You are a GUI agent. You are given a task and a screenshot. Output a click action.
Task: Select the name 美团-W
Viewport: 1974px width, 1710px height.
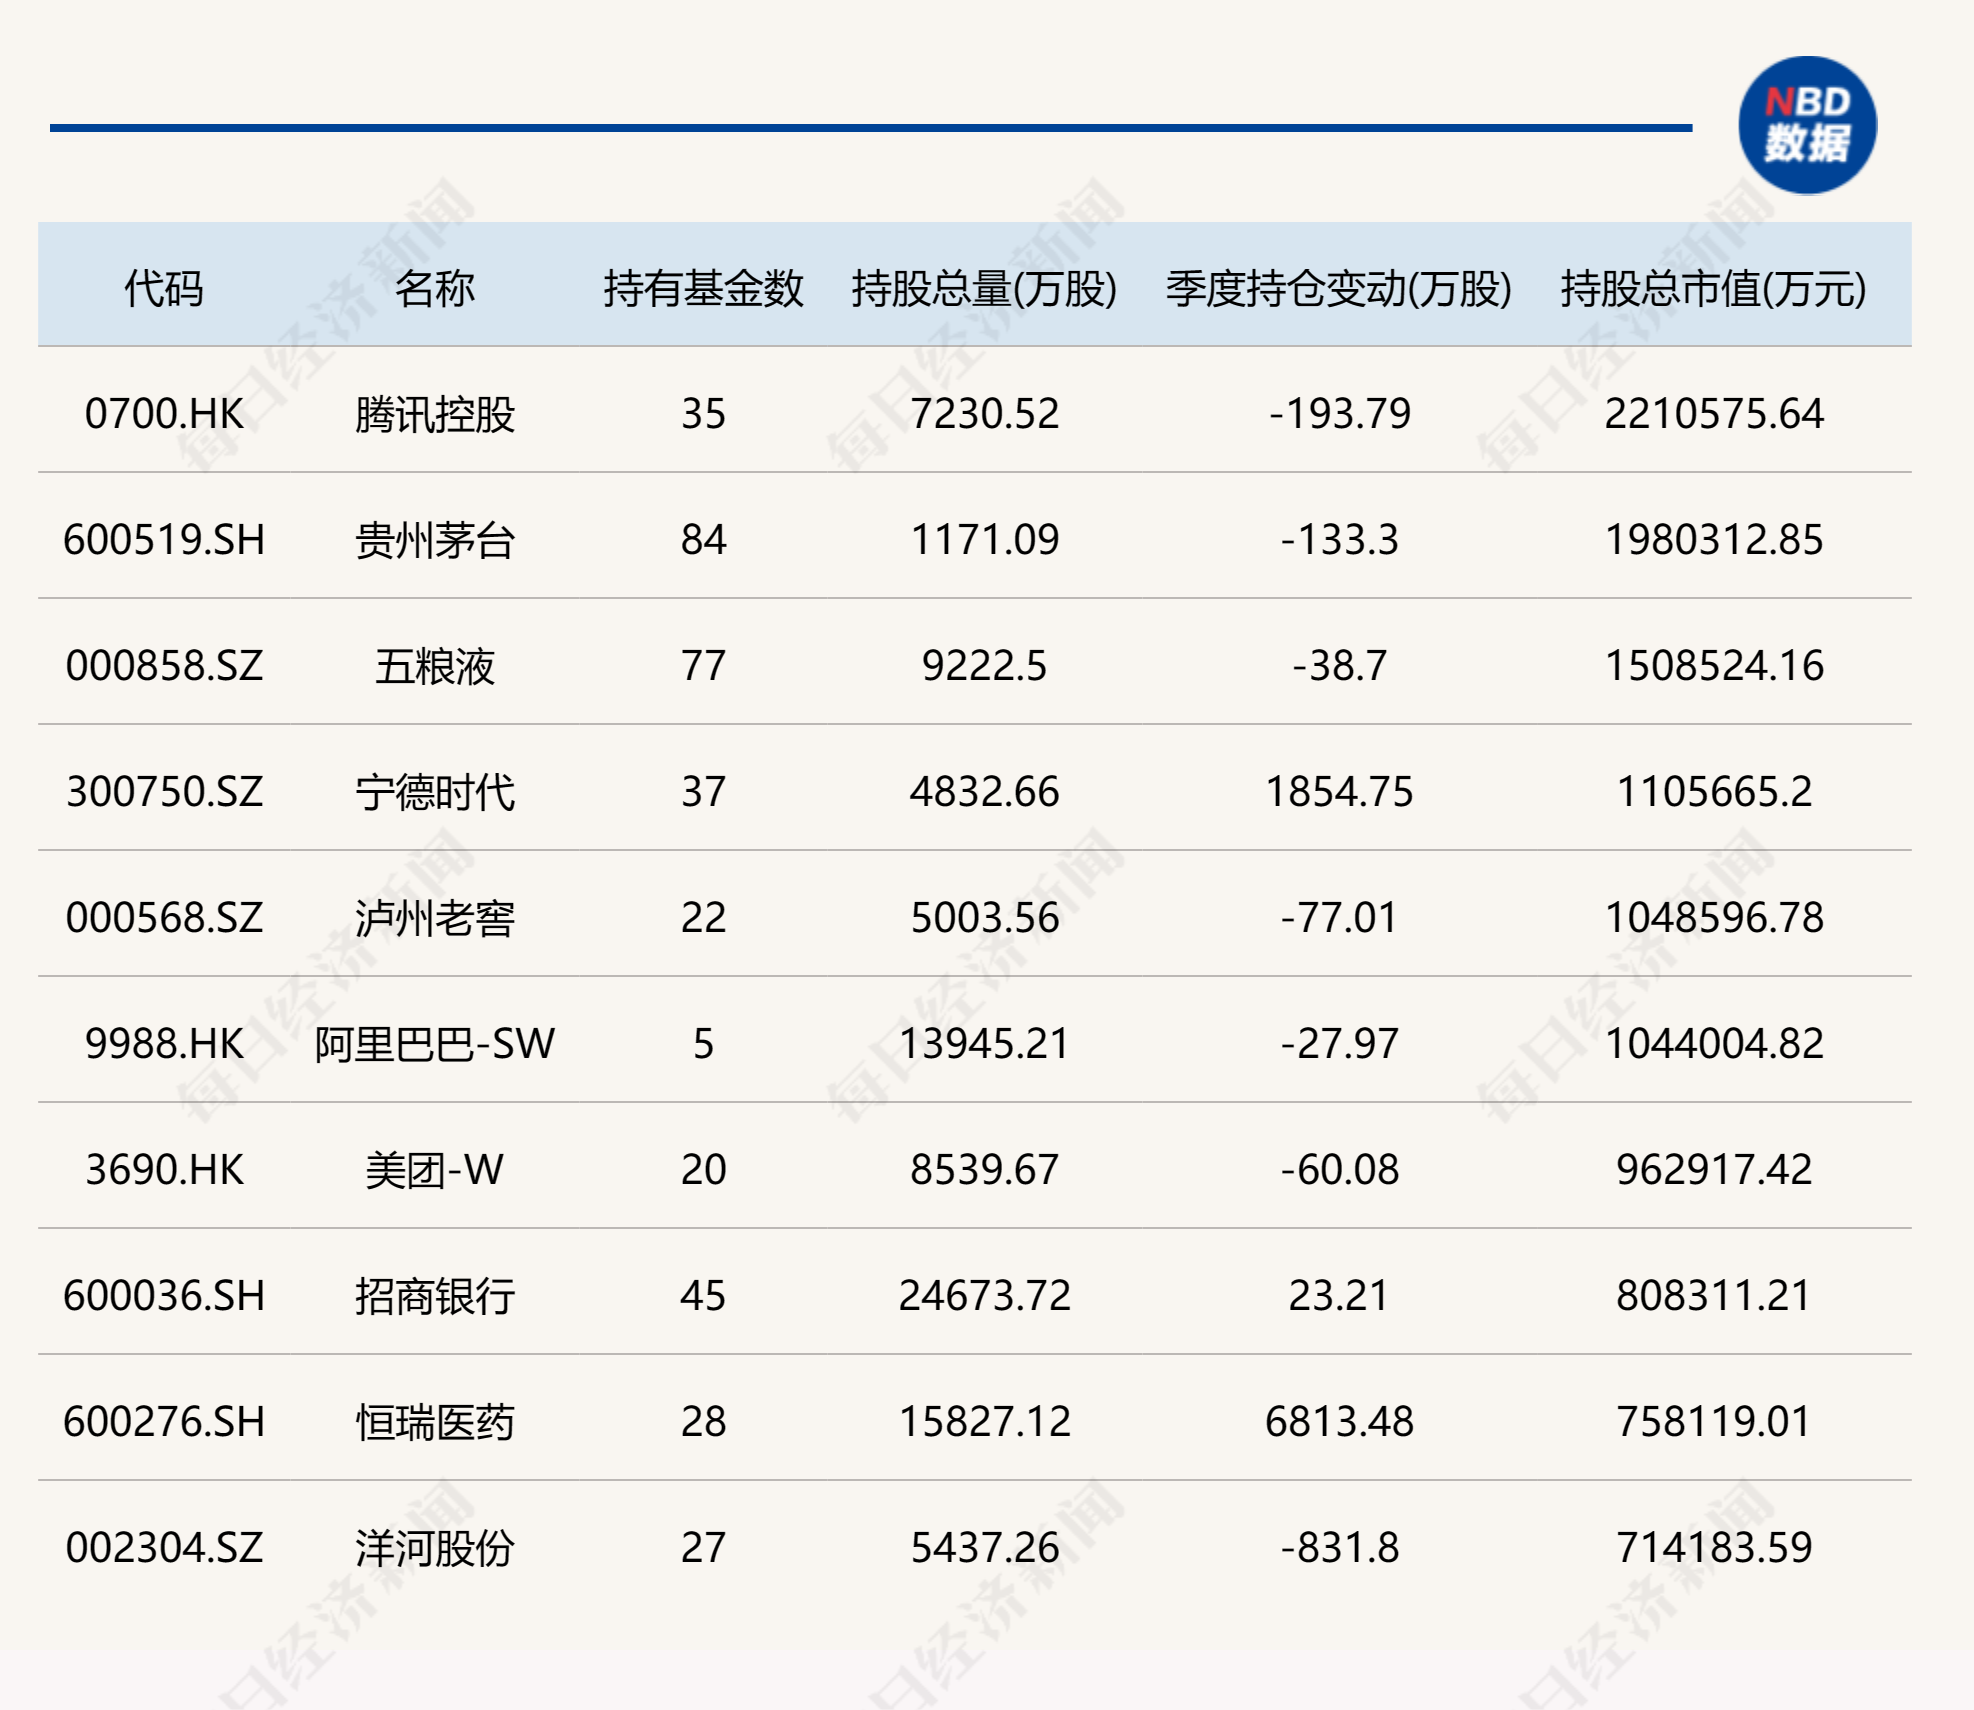tap(434, 1170)
